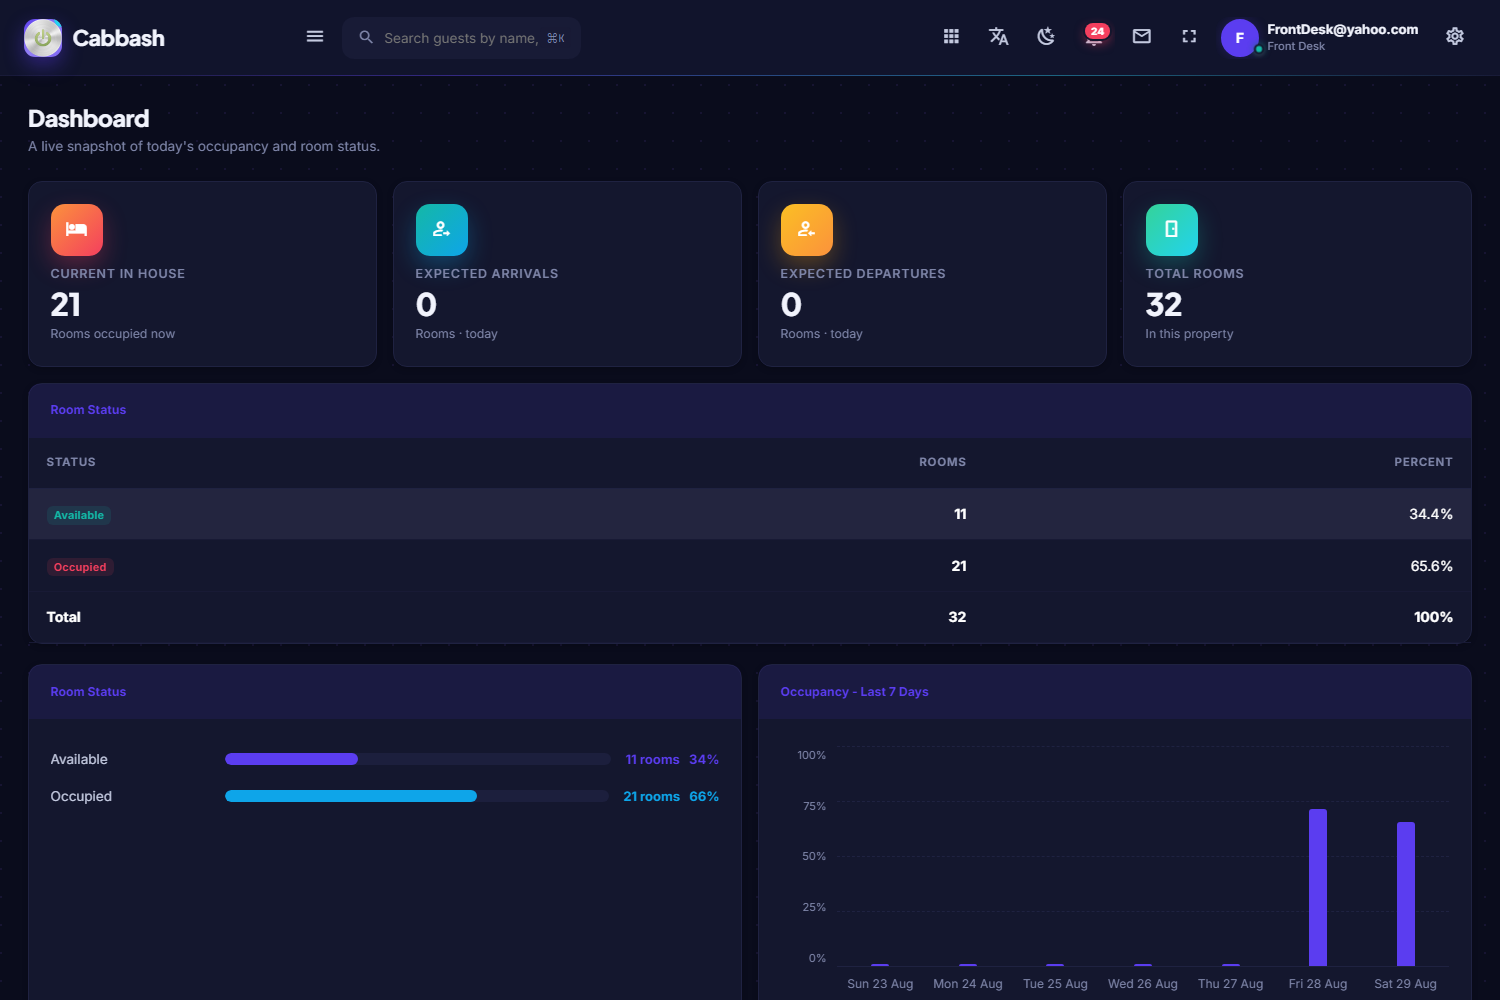Screen dimensions: 1500x1000
Task: Click the Dashboard page heading
Action: tap(89, 119)
